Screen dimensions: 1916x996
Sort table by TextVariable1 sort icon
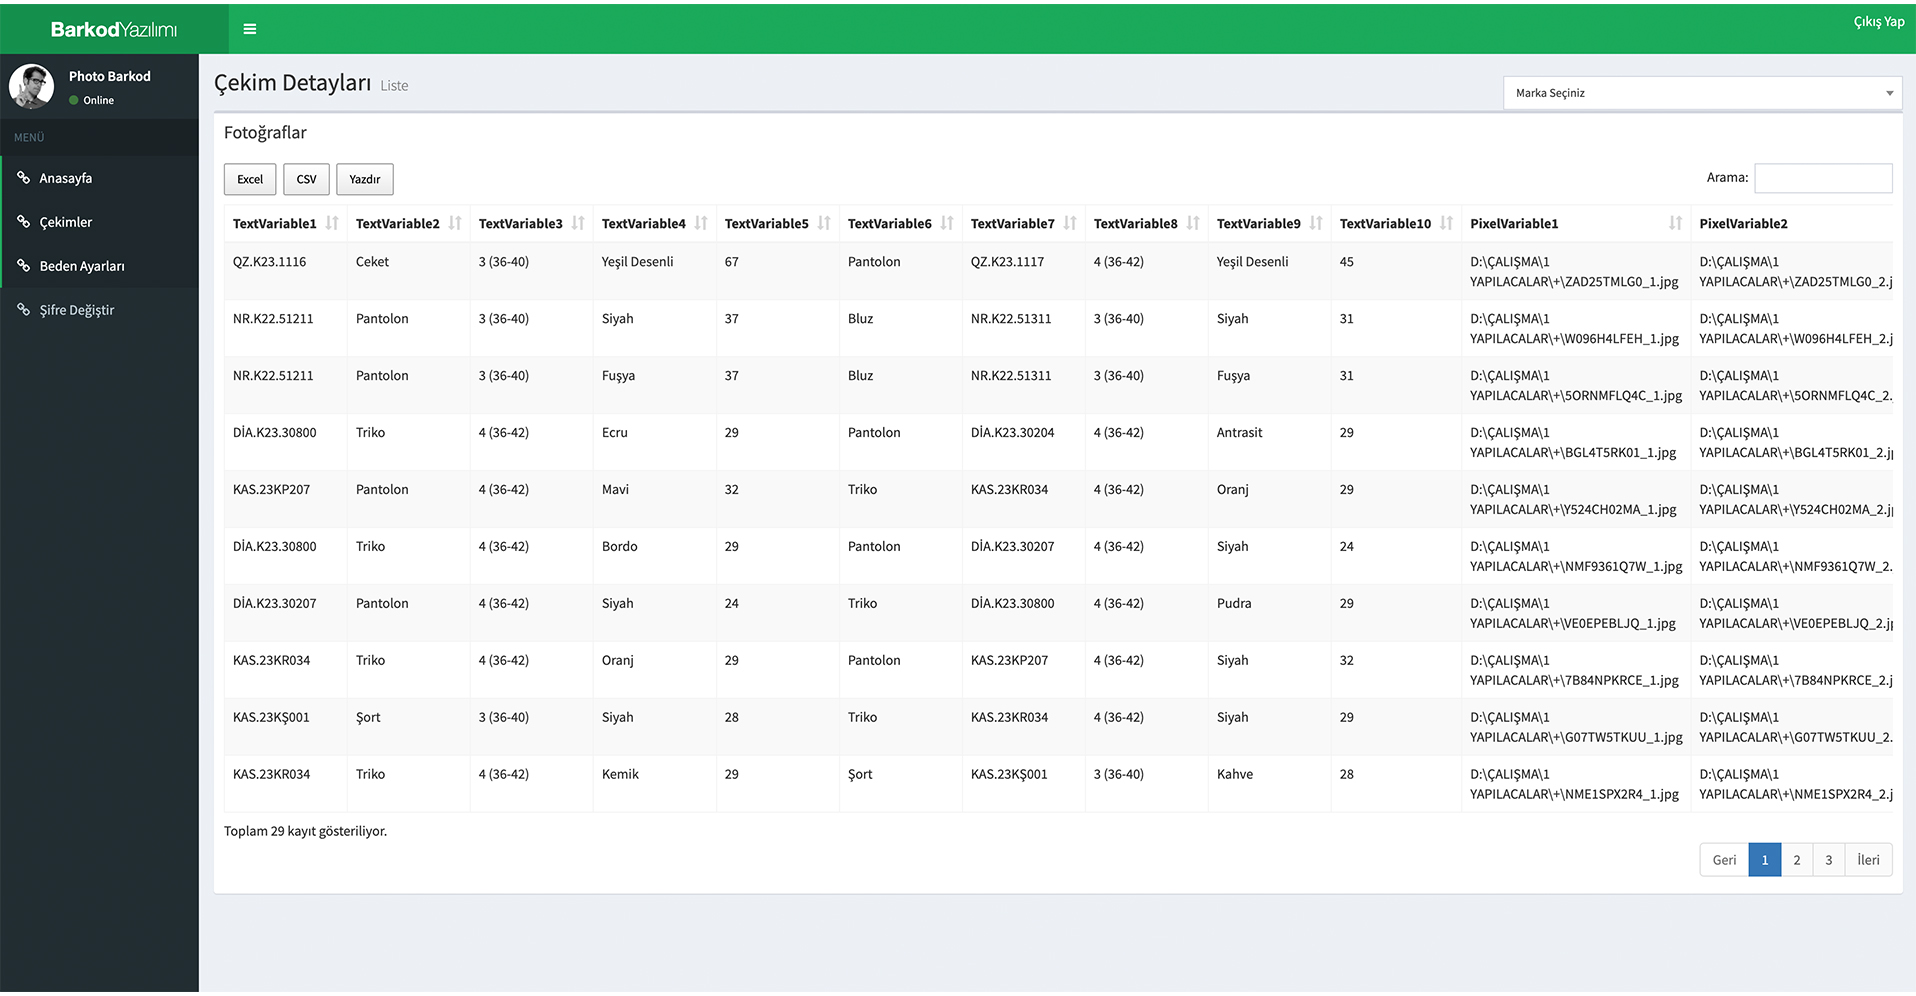pyautogui.click(x=332, y=223)
